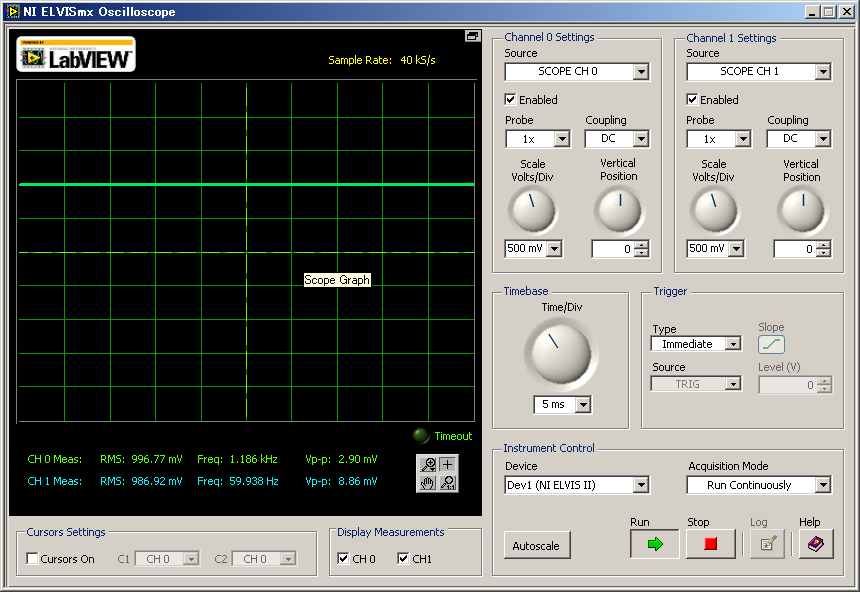The height and width of the screenshot is (592, 860).
Task: Open the Time/Div 5 ms dropdown
Action: pyautogui.click(x=562, y=405)
